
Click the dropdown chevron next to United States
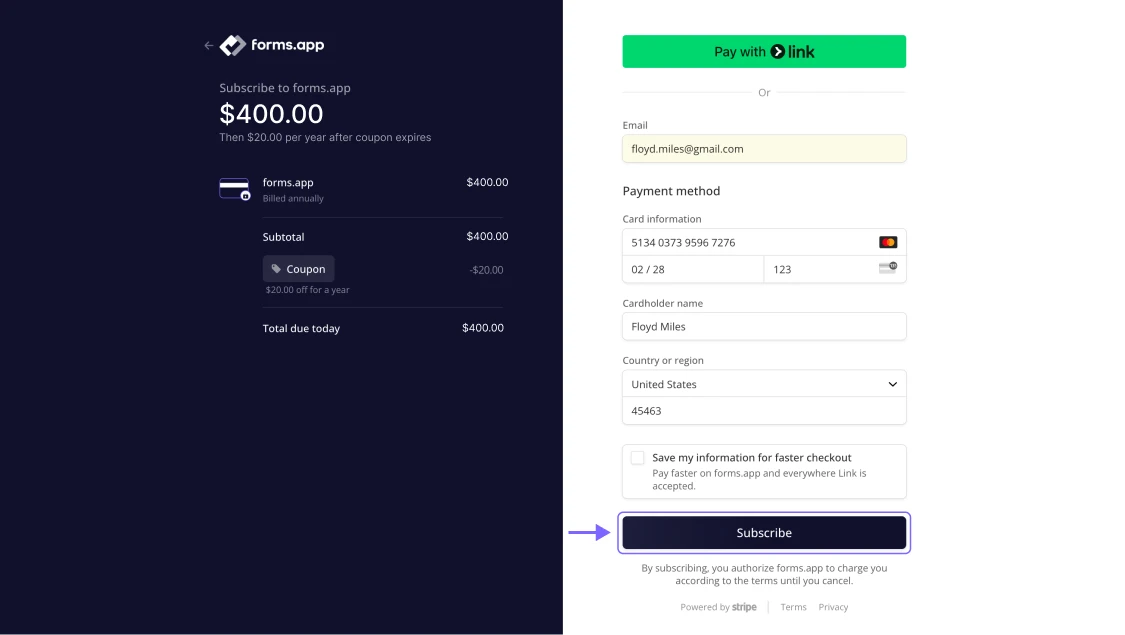click(x=892, y=384)
